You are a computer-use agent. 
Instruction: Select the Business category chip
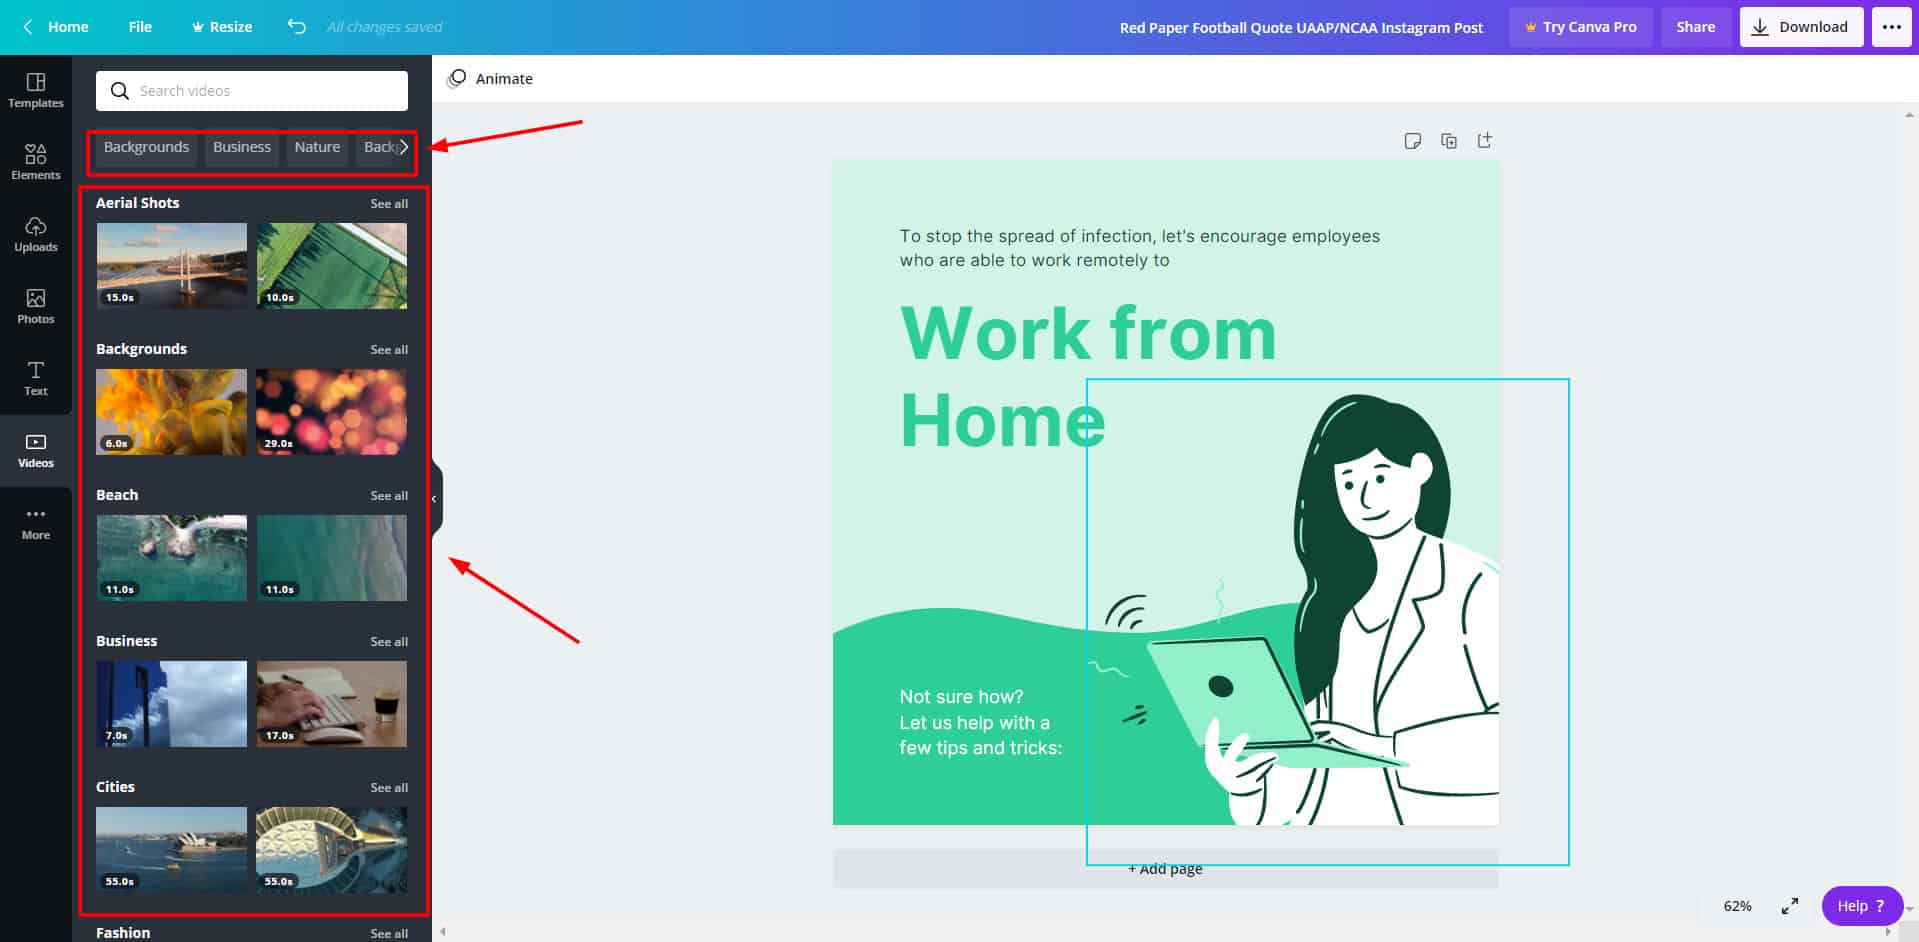pos(242,147)
